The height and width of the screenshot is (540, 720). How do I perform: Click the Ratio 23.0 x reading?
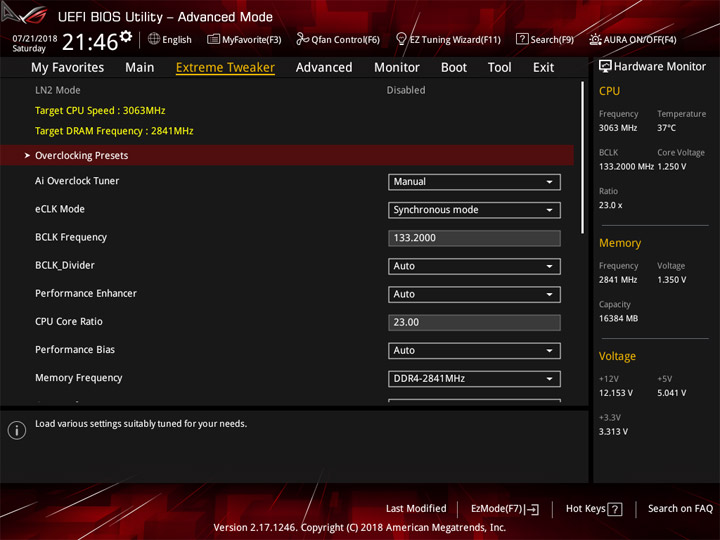tap(611, 205)
